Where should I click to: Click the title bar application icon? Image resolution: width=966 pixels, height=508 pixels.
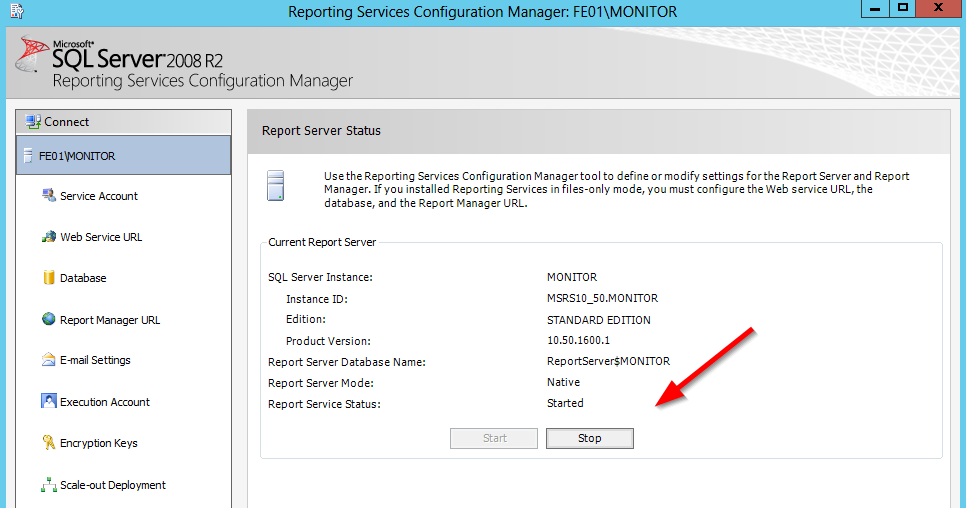pos(17,10)
